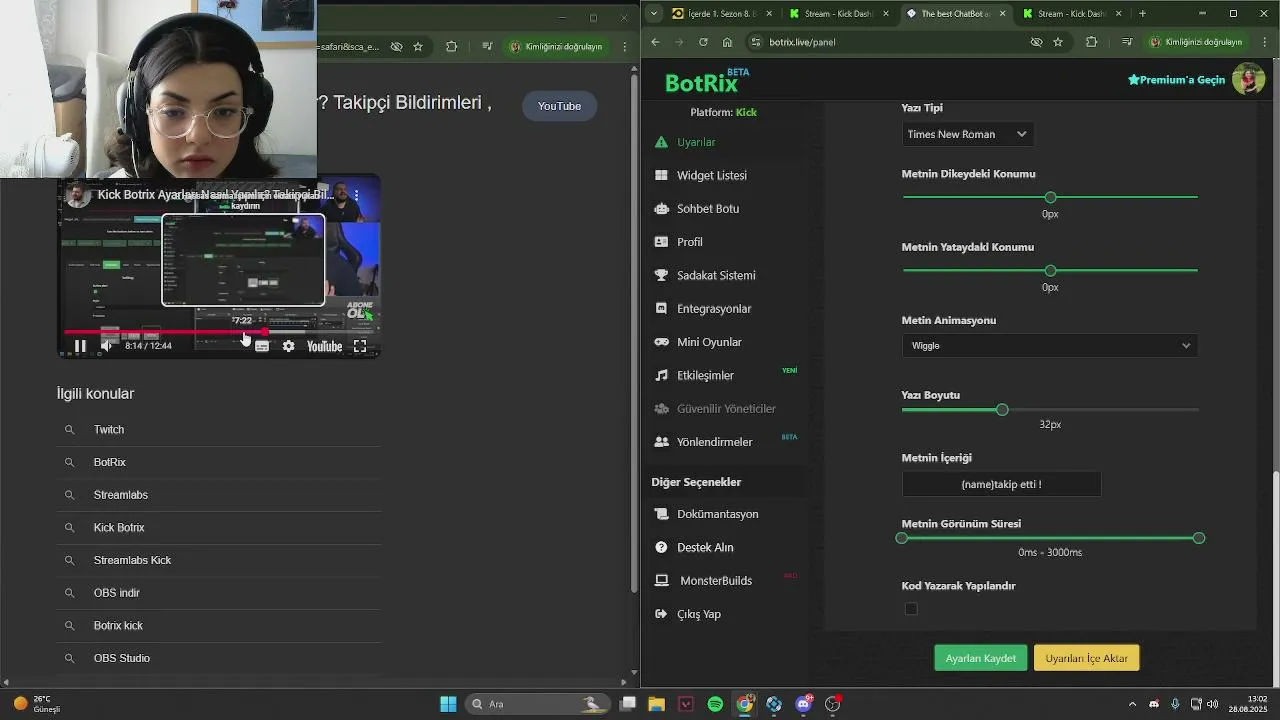Toggle subtitles on the YouTube player
1280x720 pixels.
[x=262, y=346]
